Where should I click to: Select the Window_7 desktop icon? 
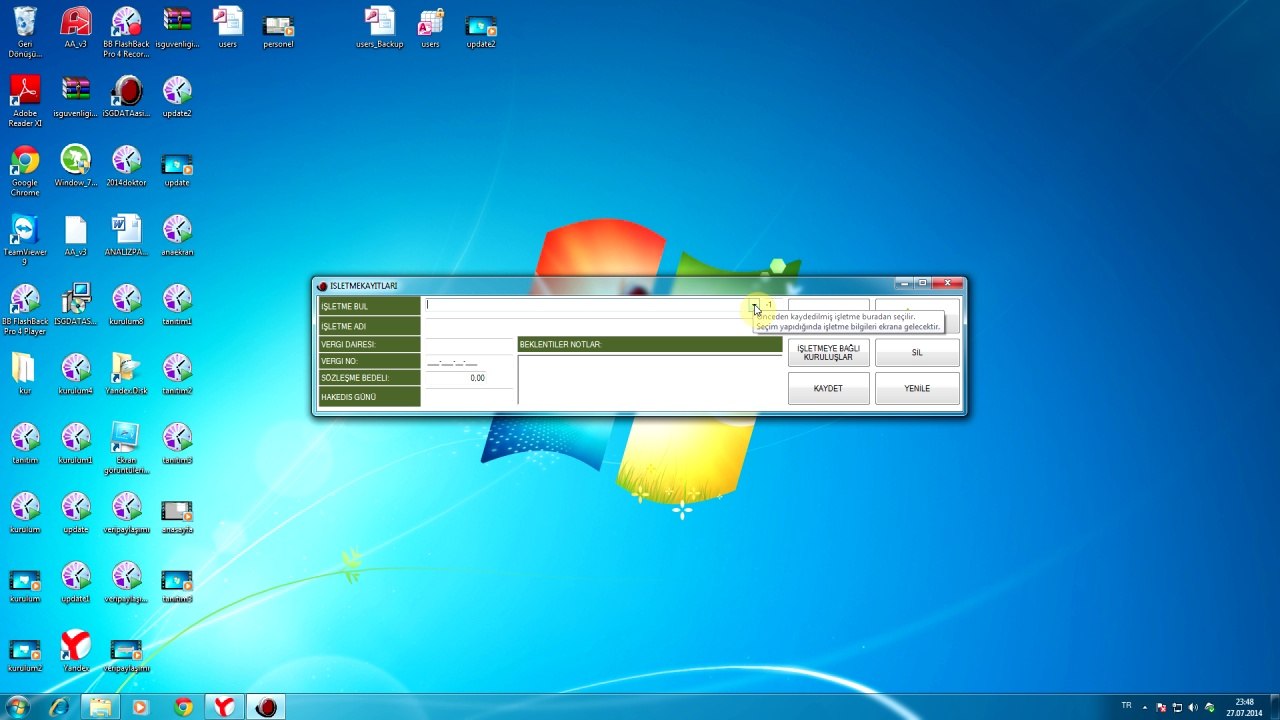click(x=76, y=166)
